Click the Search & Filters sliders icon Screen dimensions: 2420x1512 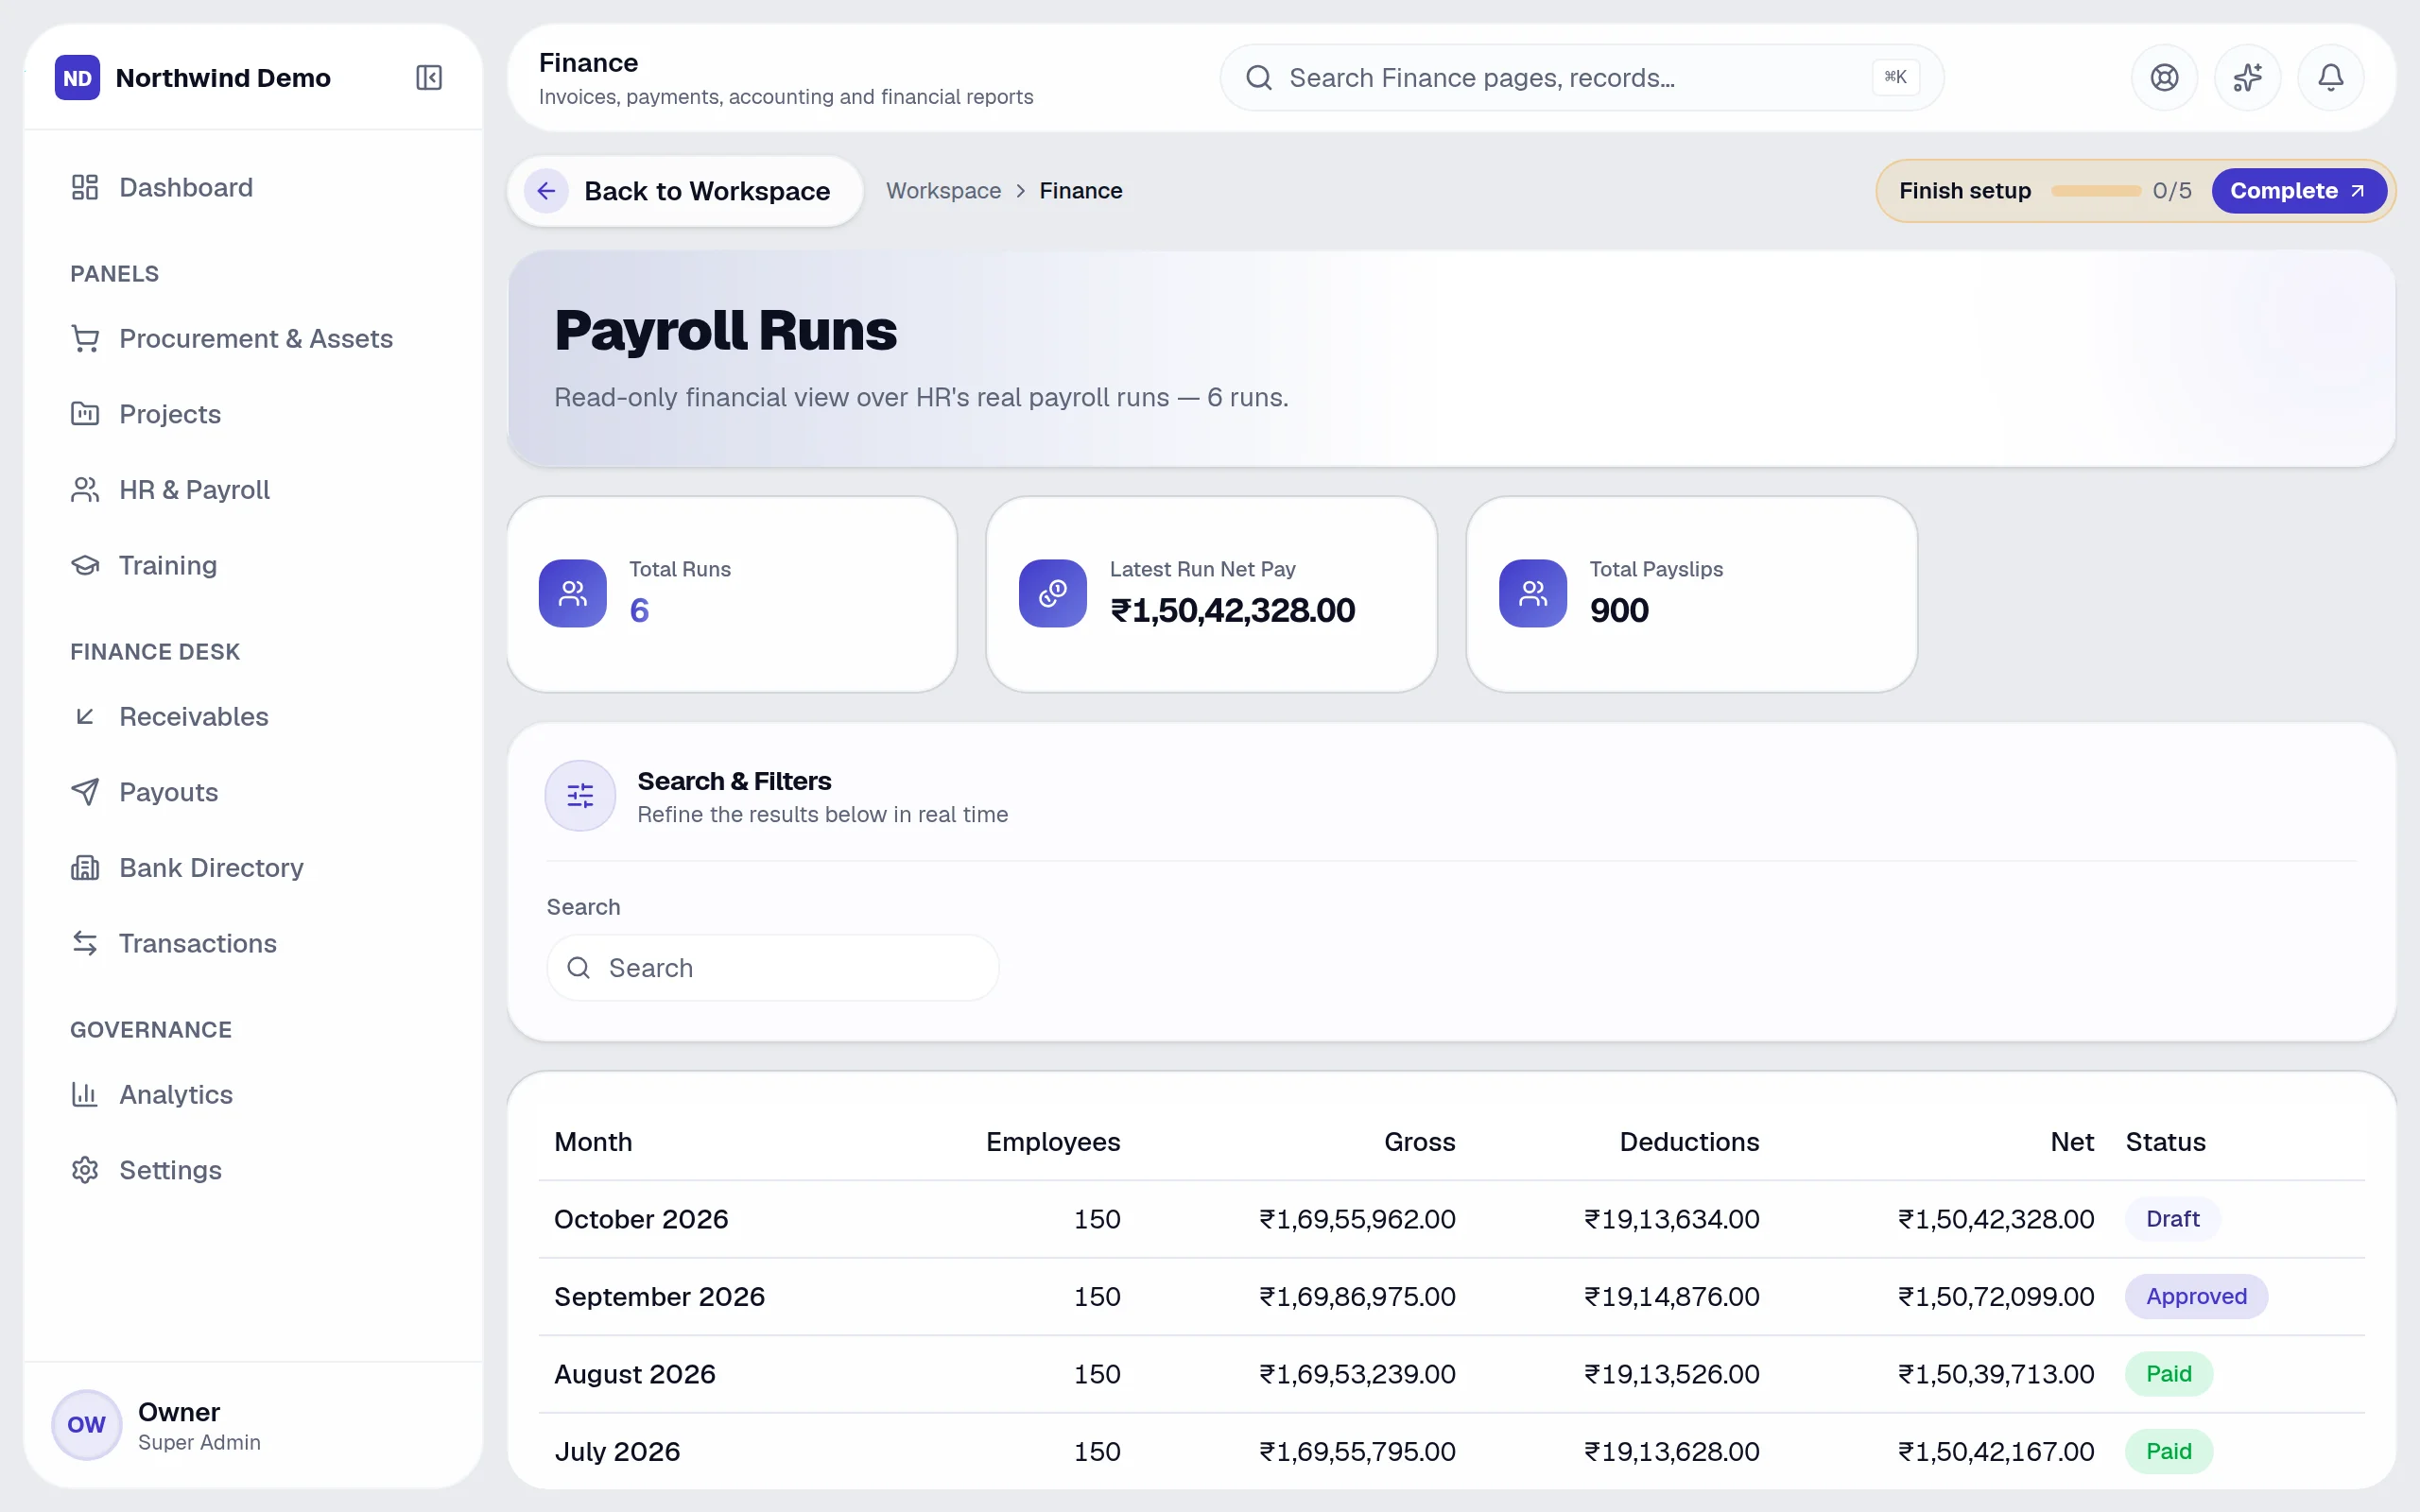[x=580, y=796]
